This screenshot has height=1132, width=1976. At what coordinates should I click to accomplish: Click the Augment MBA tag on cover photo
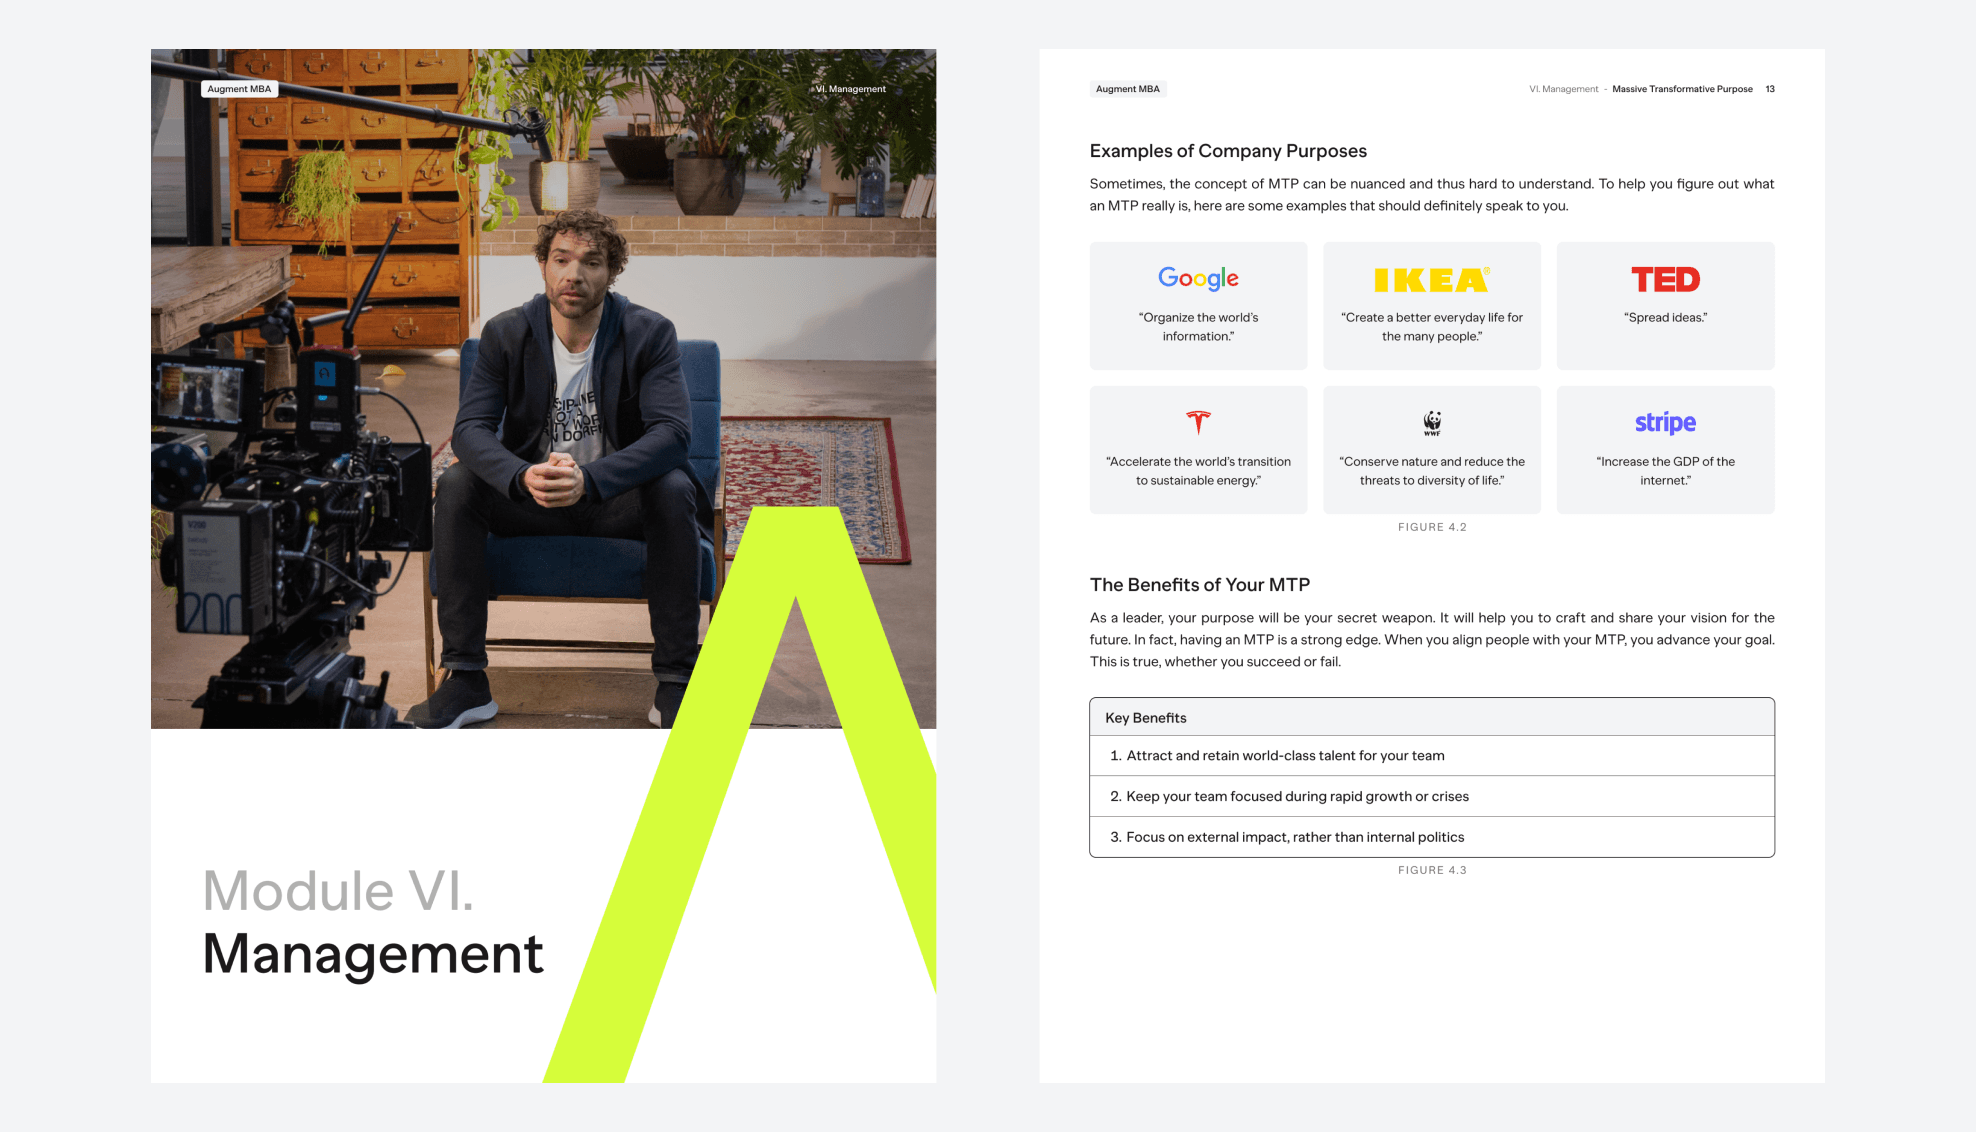pos(239,89)
